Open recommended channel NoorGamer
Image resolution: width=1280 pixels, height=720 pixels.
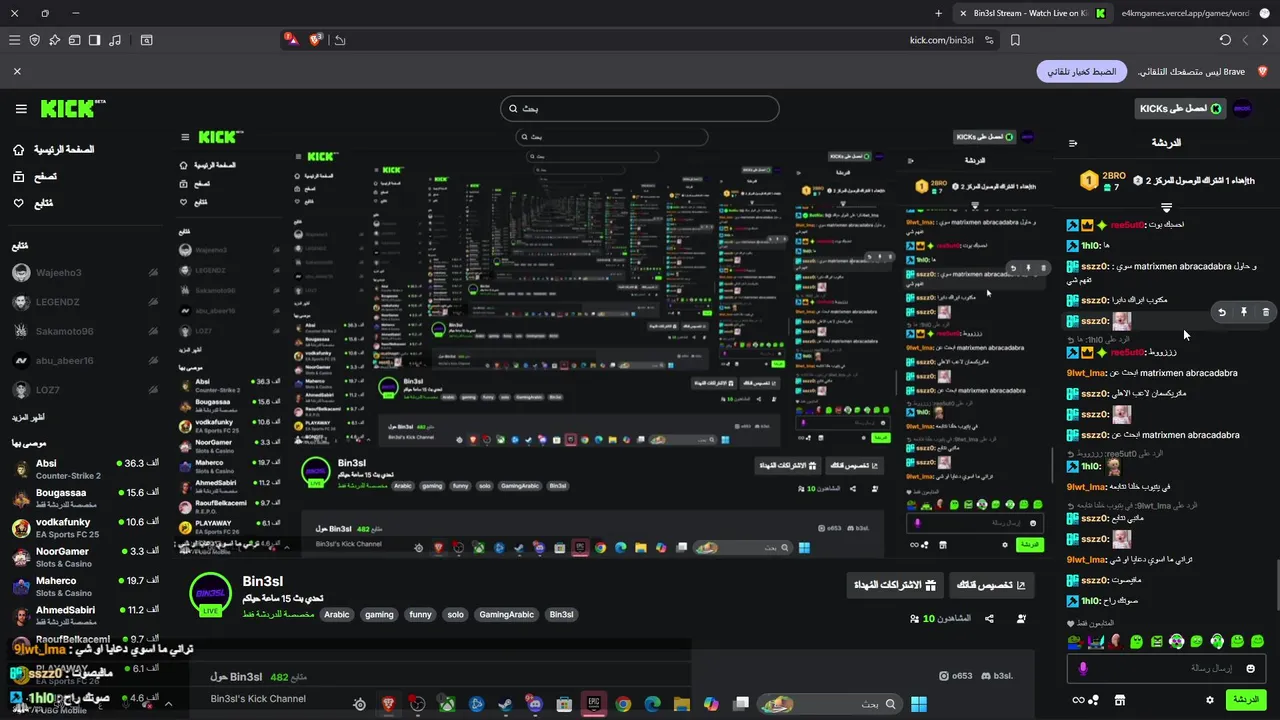pos(85,557)
